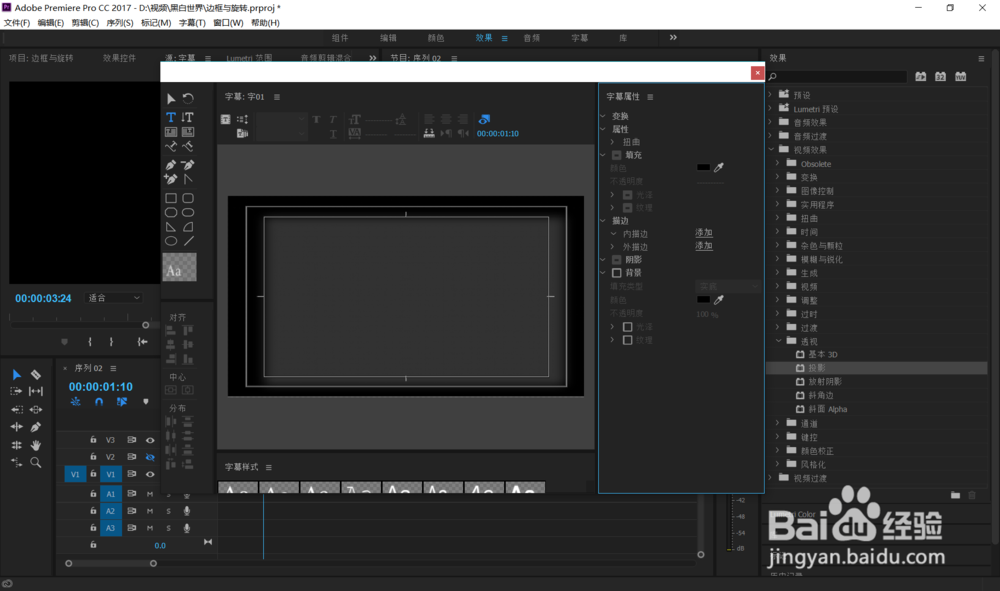This screenshot has width=1000, height=591.
Task: Expand the 预设 folder in effects panel
Action: coord(770,95)
